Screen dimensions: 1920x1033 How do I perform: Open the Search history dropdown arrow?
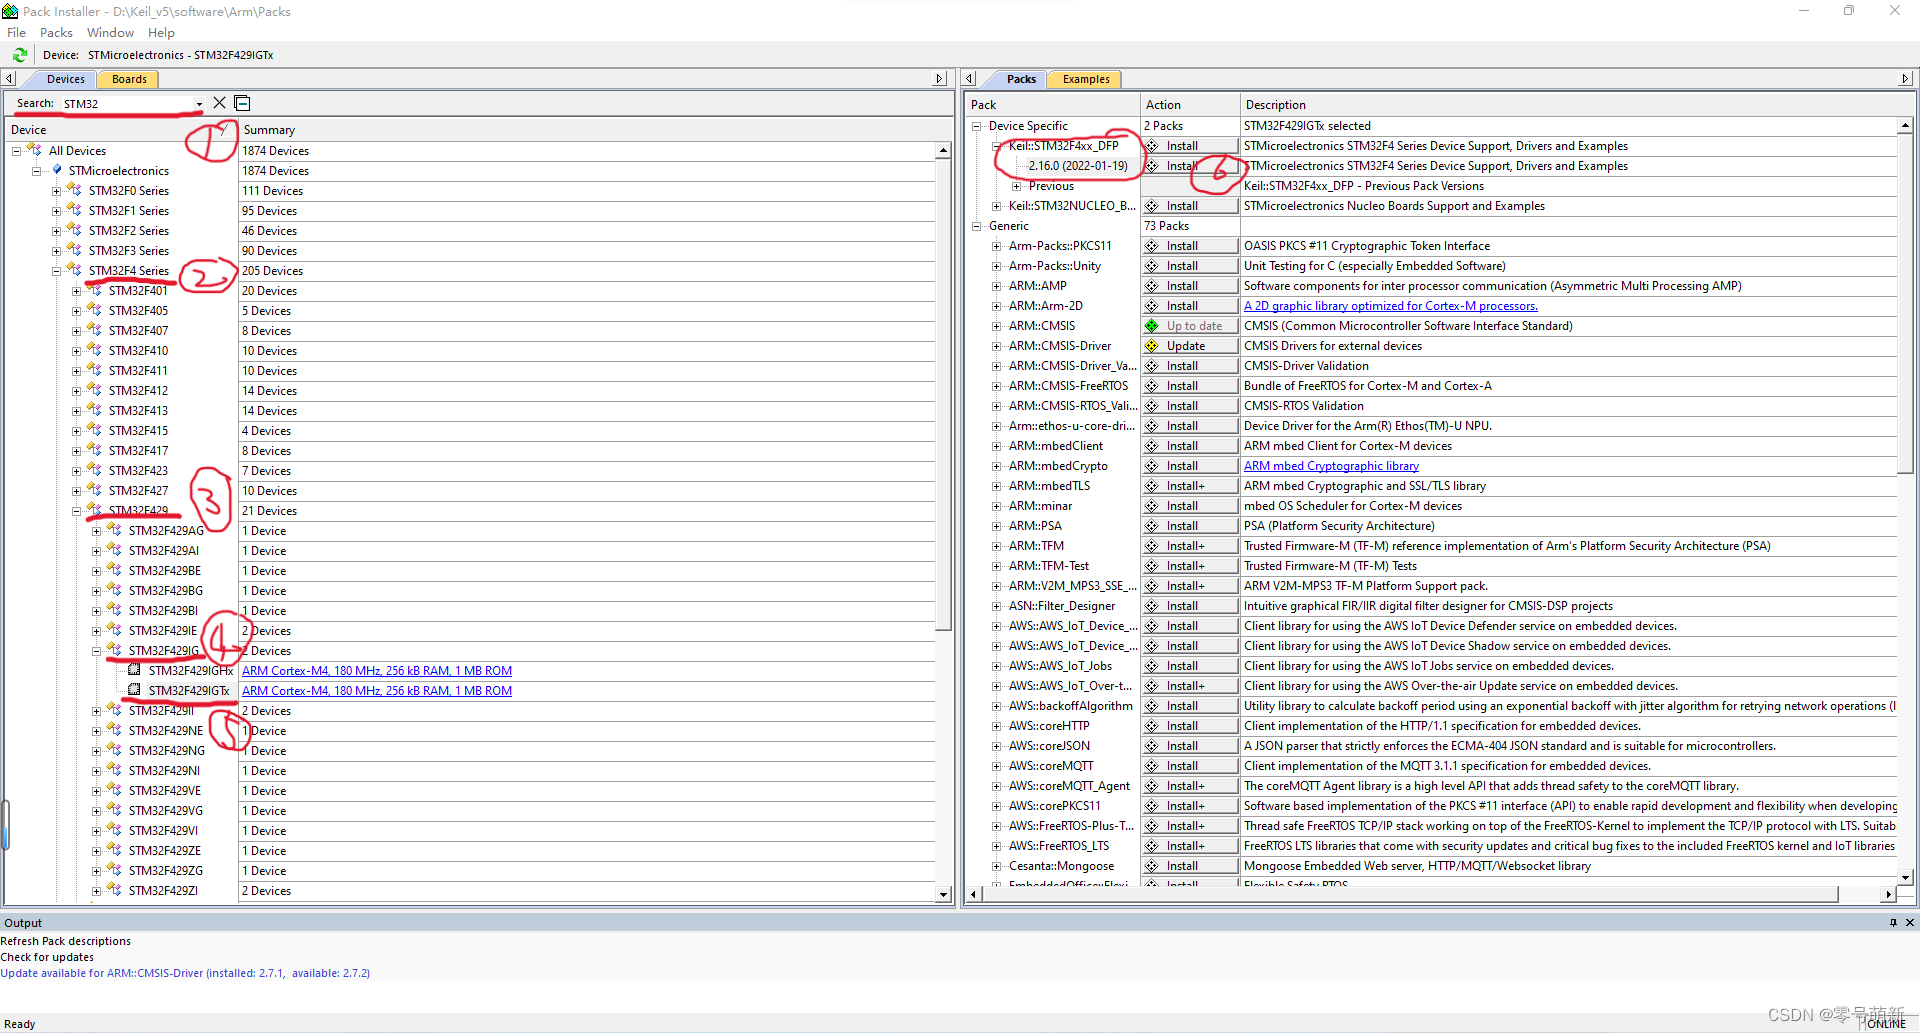[199, 104]
